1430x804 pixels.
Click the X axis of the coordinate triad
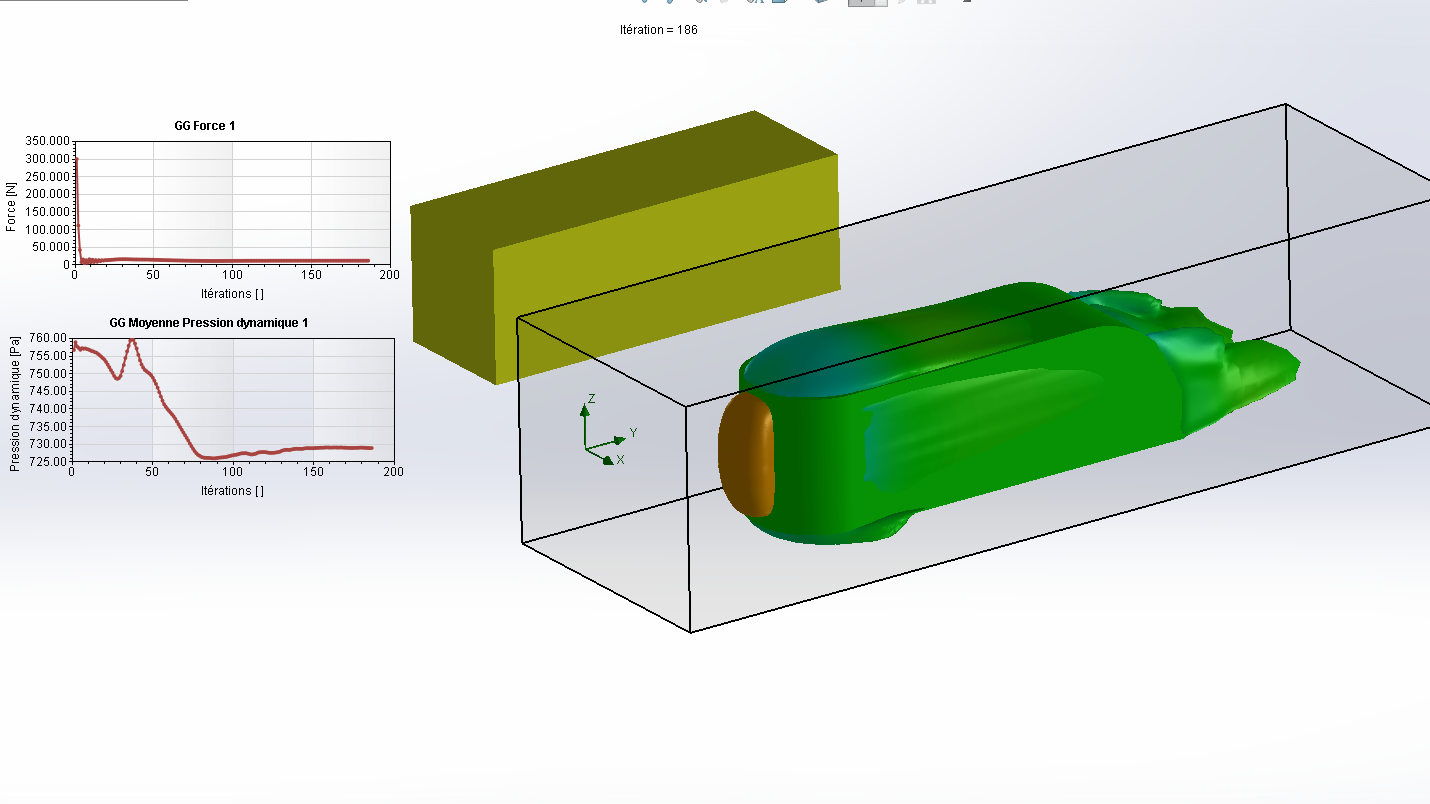[602, 456]
